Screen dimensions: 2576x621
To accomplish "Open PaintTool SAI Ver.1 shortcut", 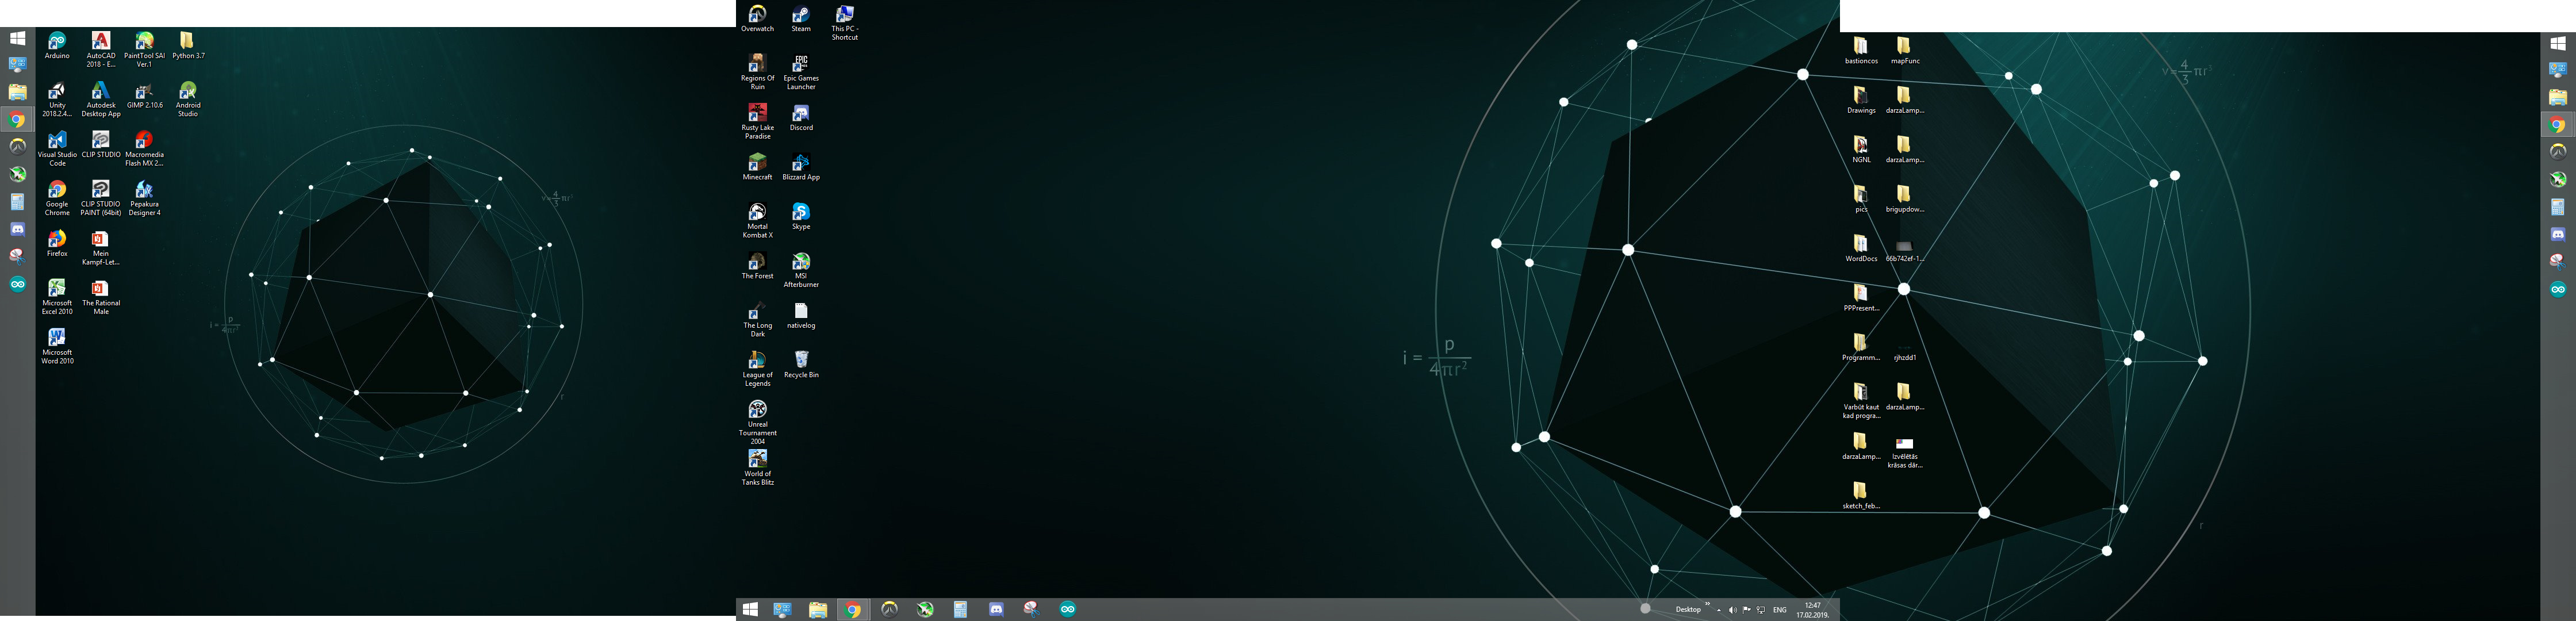I will pyautogui.click(x=144, y=50).
